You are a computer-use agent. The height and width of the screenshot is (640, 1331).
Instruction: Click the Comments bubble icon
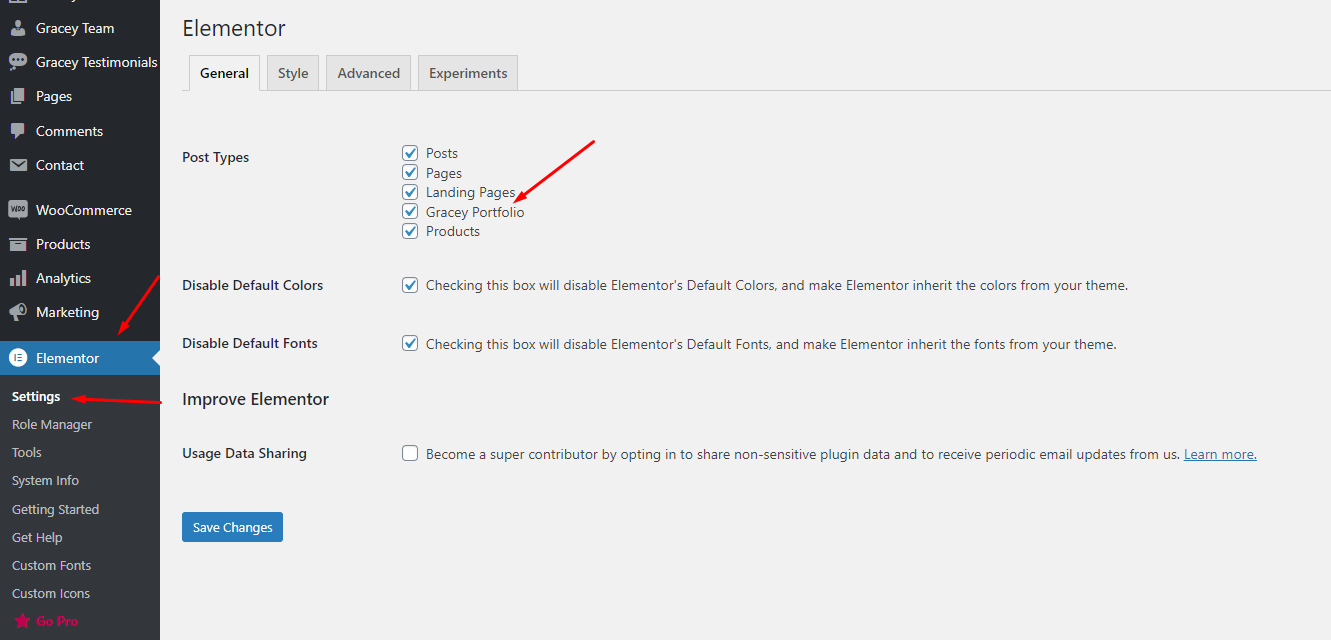(x=18, y=131)
